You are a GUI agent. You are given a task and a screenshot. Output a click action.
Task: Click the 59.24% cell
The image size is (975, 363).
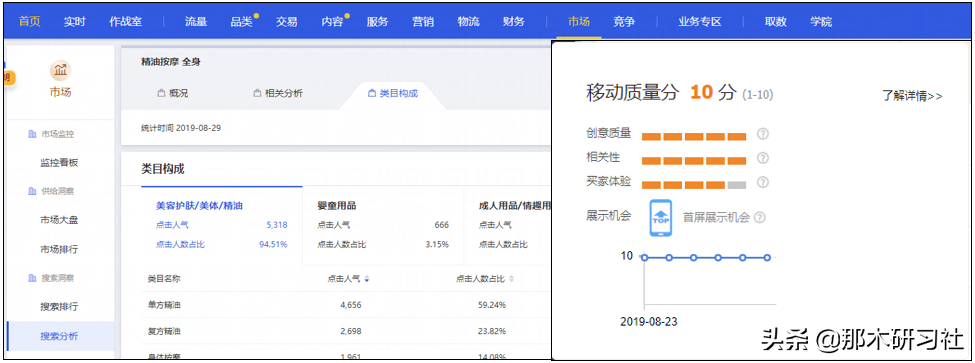[x=492, y=305]
